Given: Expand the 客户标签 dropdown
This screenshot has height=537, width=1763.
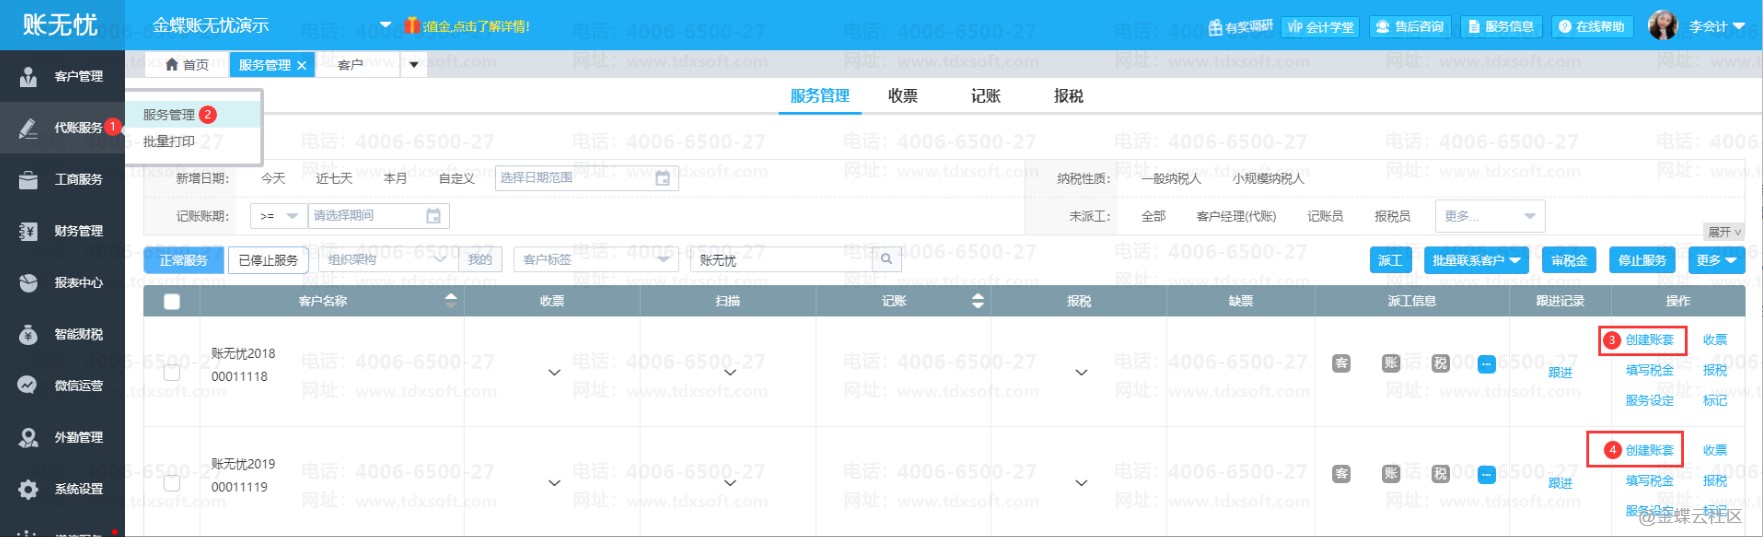Looking at the screenshot, I should (595, 260).
